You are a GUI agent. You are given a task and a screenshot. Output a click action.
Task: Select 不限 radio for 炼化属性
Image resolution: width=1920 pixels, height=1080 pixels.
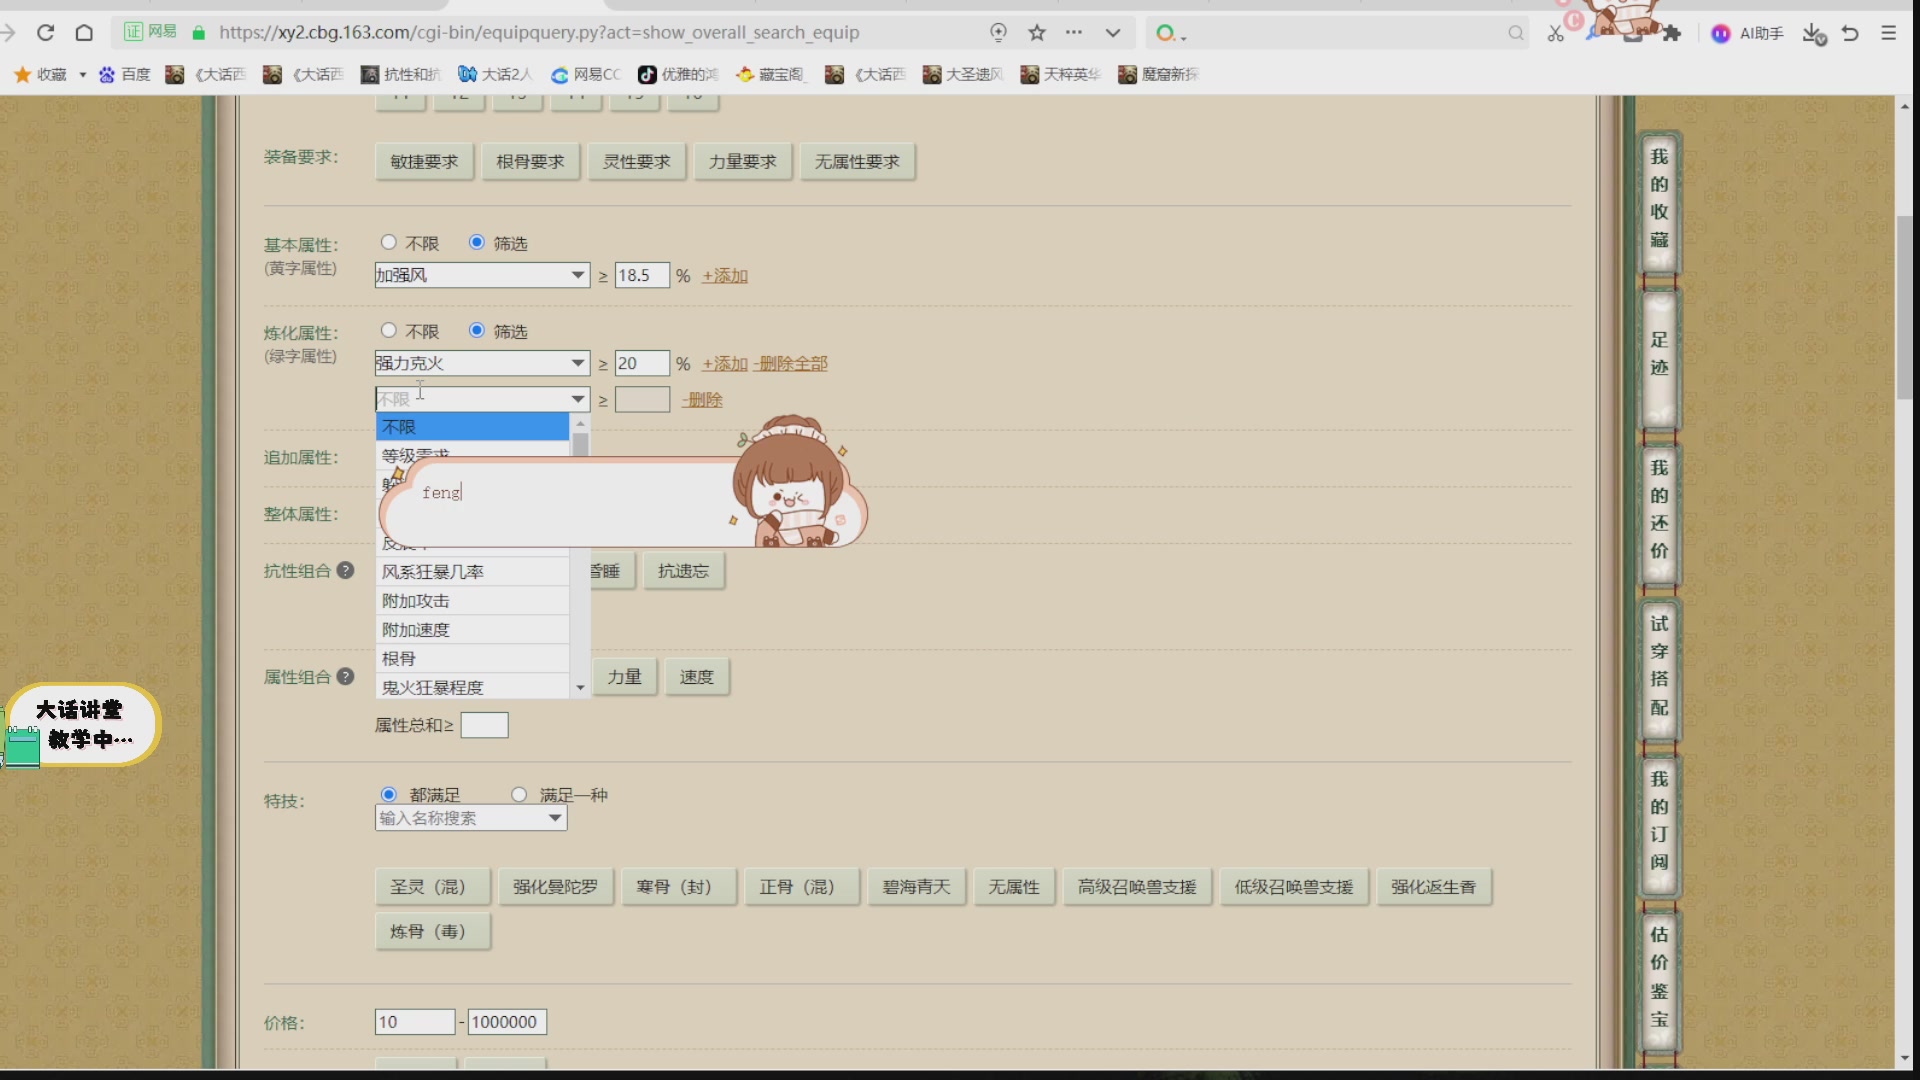tap(389, 331)
